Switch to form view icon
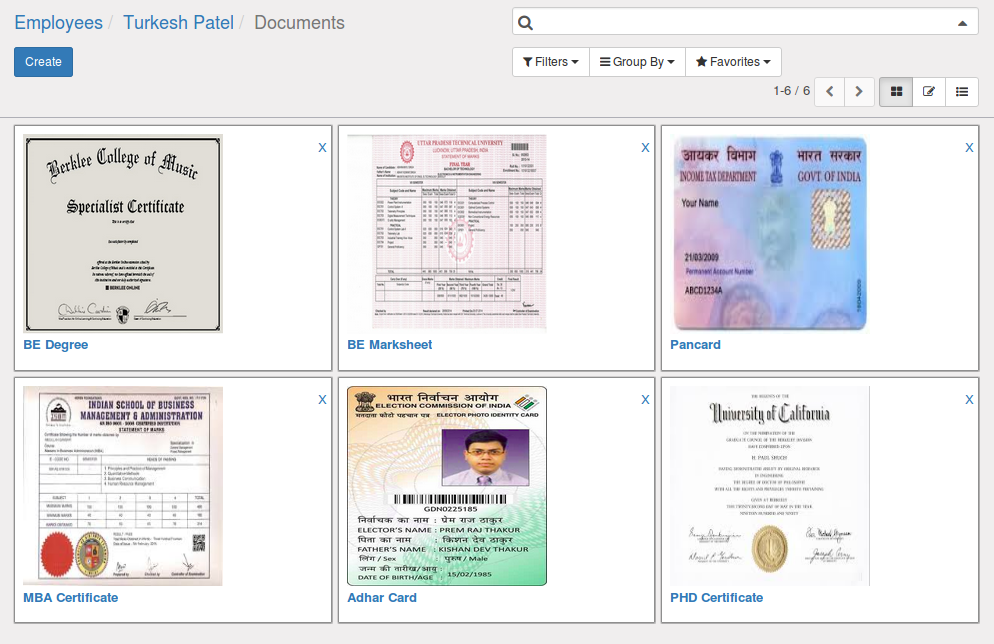Image resolution: width=994 pixels, height=644 pixels. point(929,92)
